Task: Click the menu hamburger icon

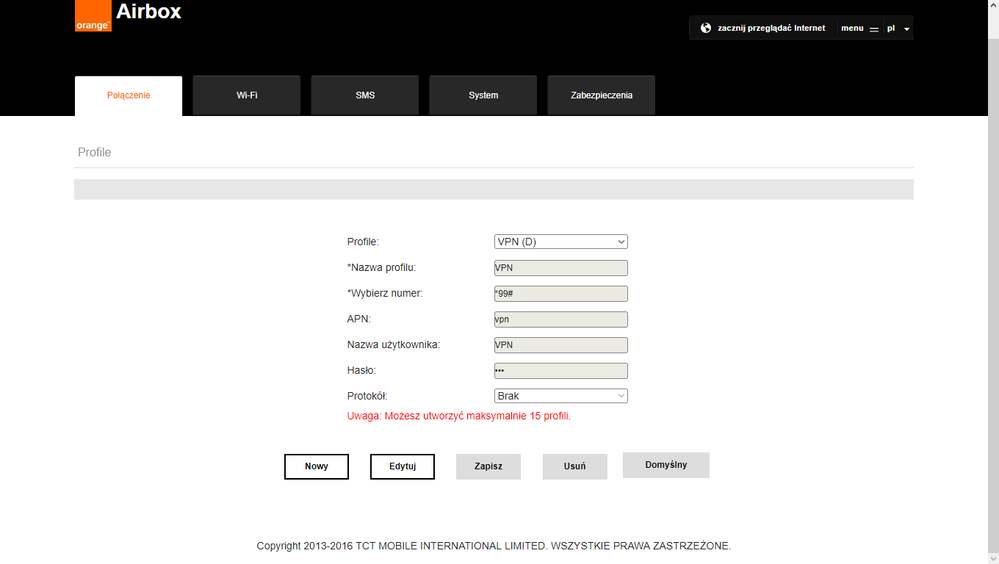Action: tap(874, 29)
